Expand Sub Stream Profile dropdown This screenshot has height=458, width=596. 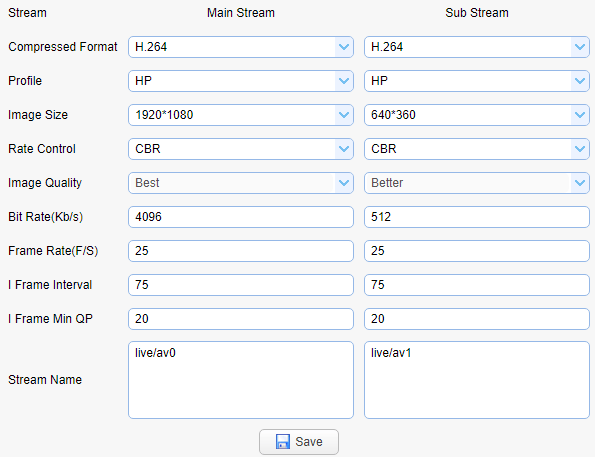click(477, 81)
